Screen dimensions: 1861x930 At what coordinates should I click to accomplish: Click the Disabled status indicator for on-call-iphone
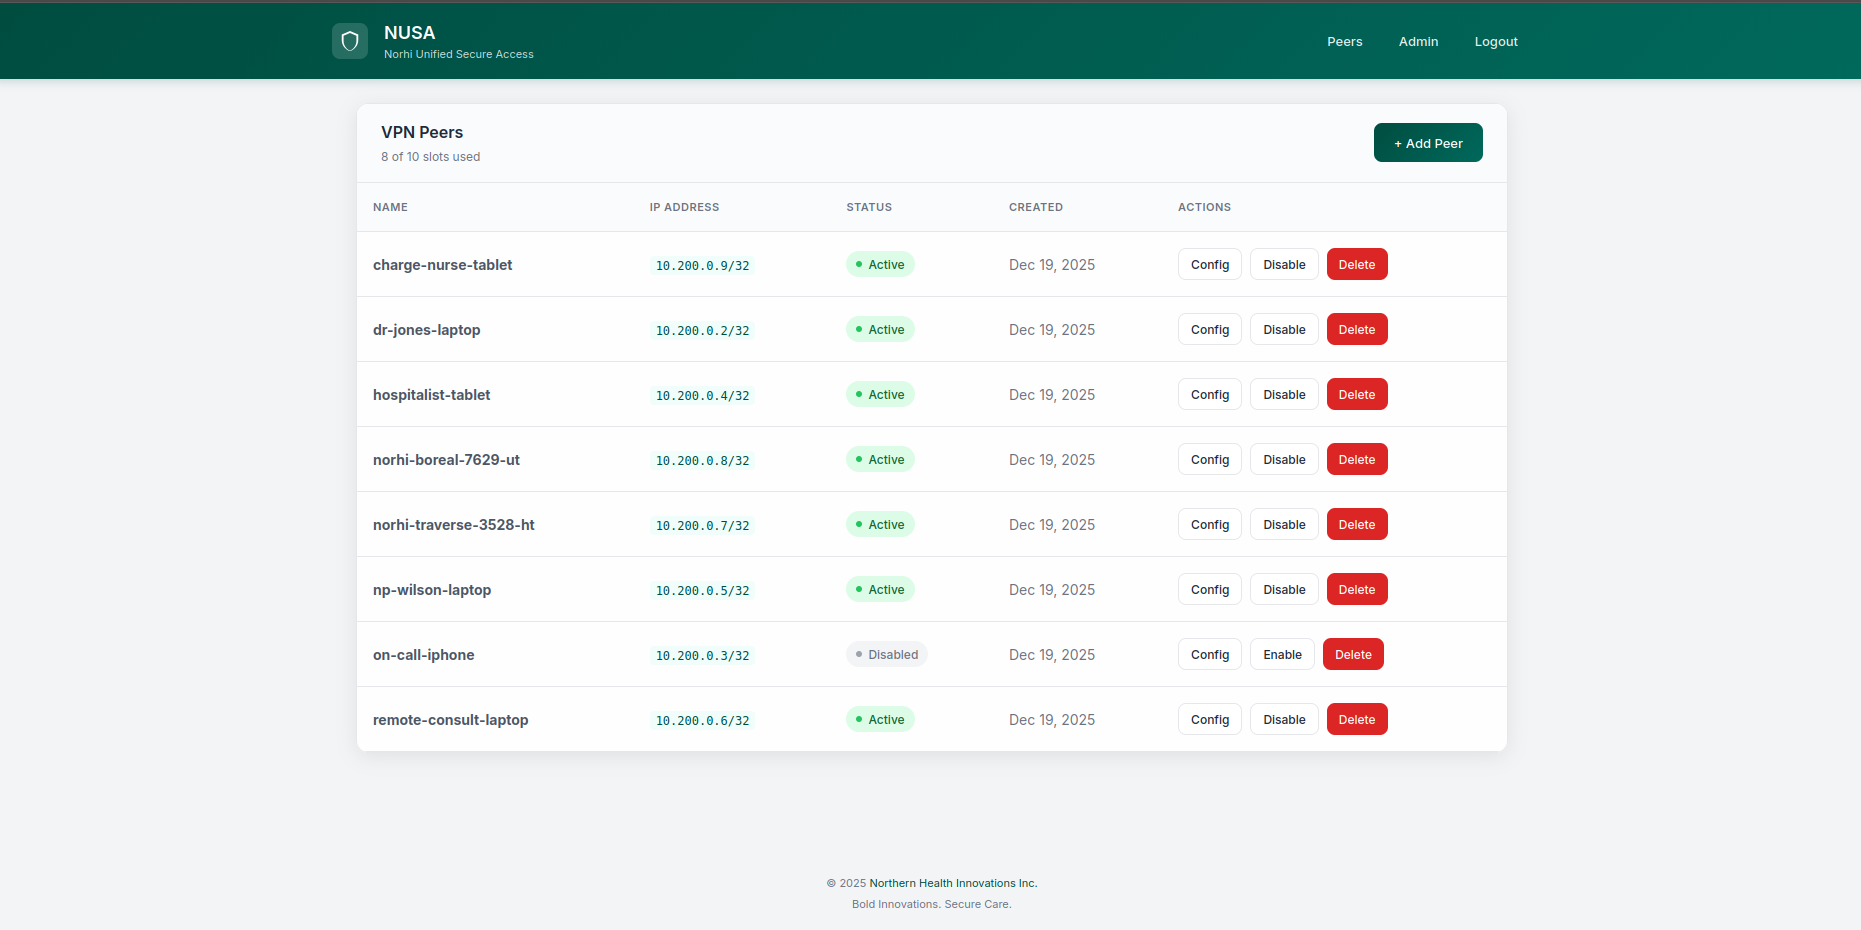tap(886, 654)
